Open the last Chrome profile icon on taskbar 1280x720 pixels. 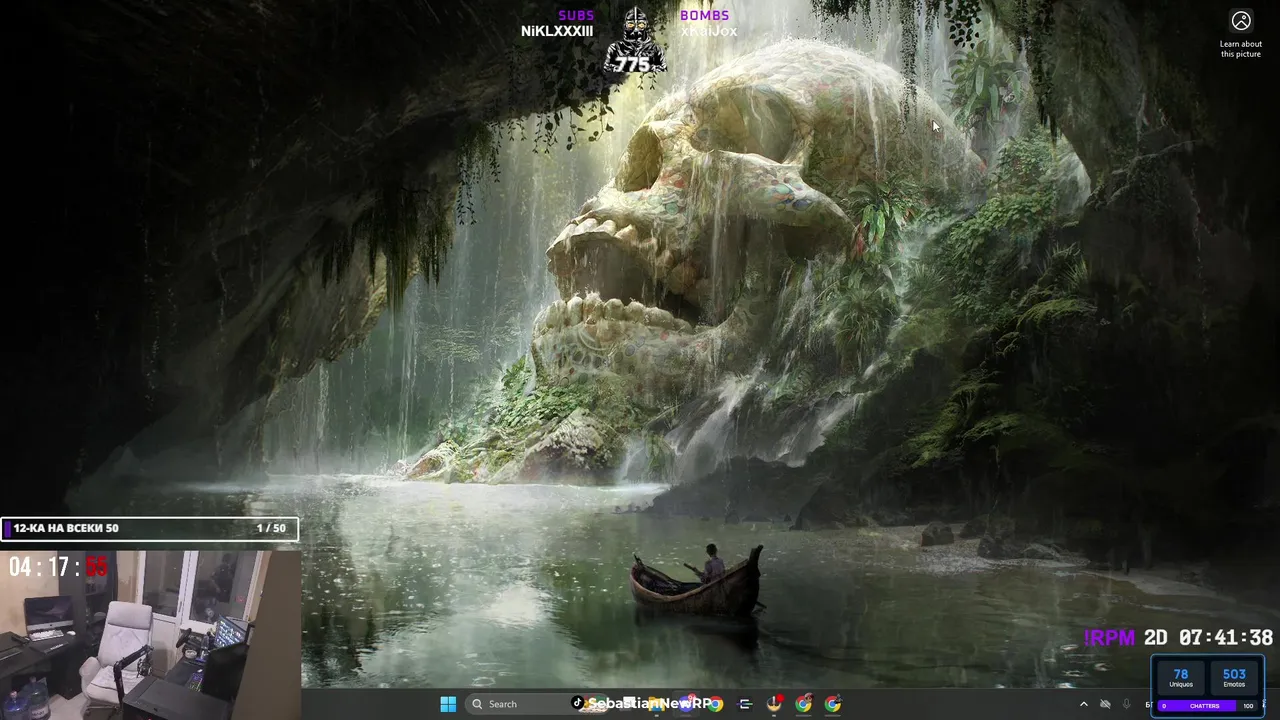832,704
